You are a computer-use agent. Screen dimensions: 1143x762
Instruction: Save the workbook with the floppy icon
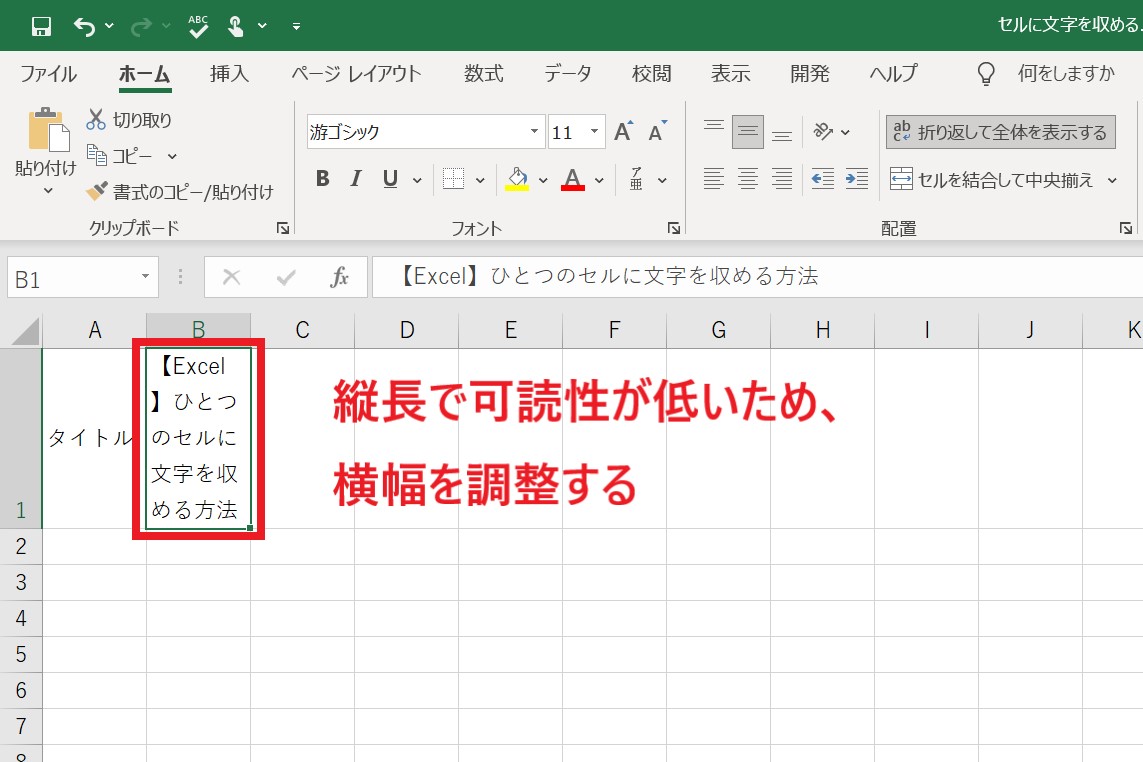(42, 26)
